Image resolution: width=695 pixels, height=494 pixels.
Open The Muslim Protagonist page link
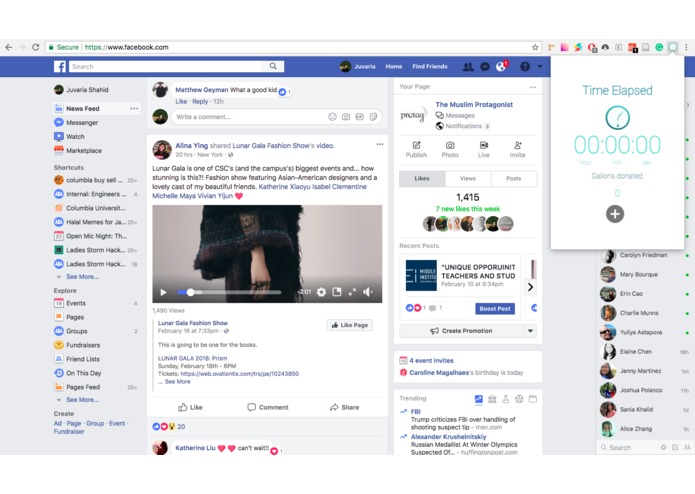tap(474, 105)
